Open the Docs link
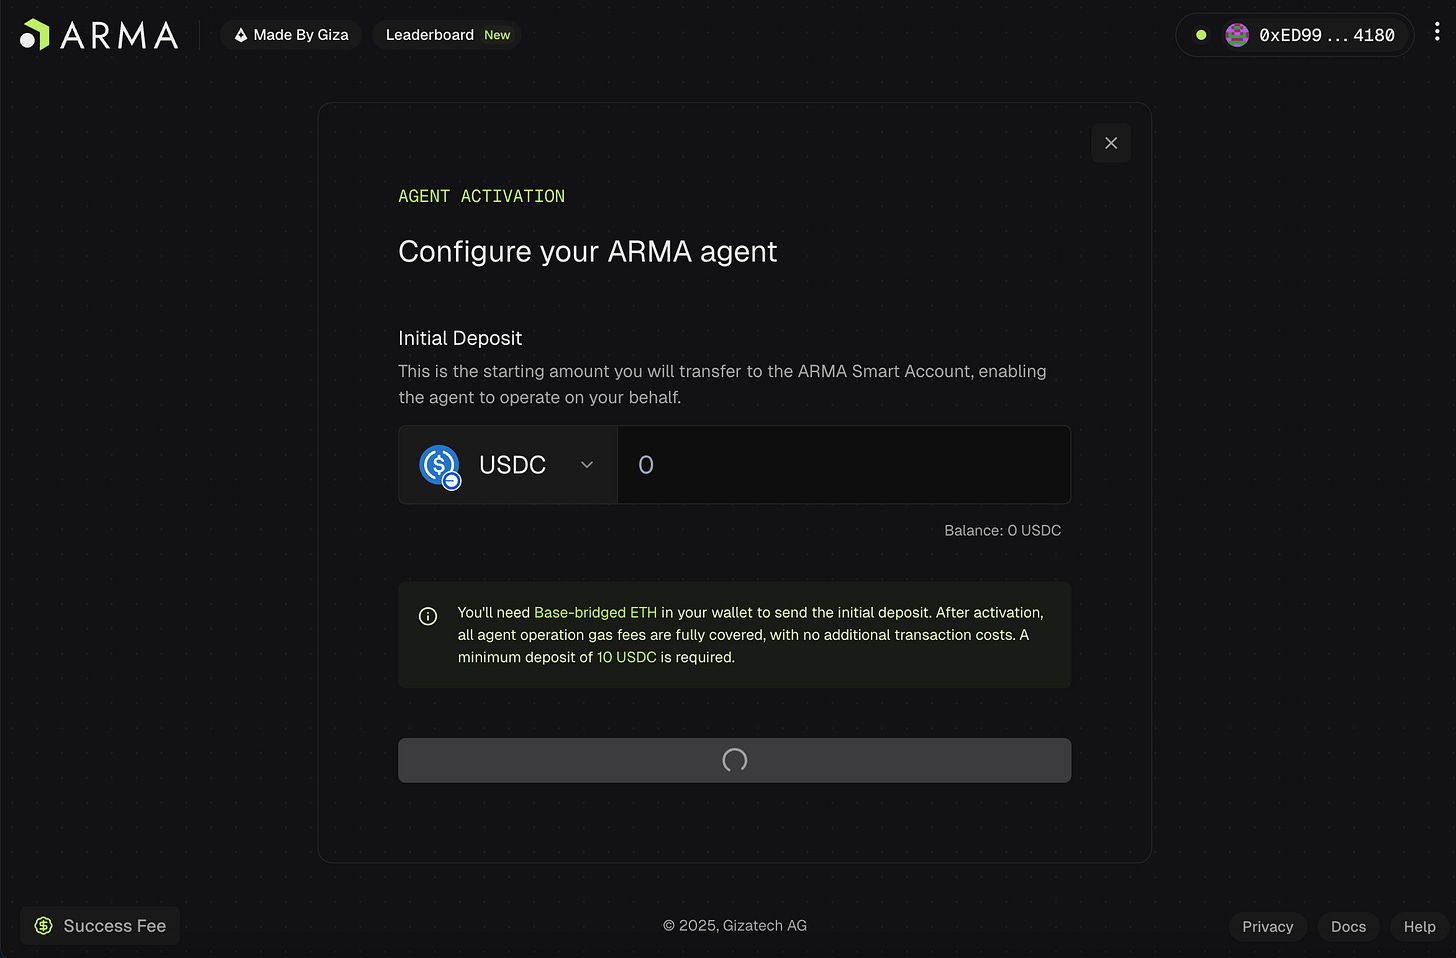1456x958 pixels. tap(1348, 927)
